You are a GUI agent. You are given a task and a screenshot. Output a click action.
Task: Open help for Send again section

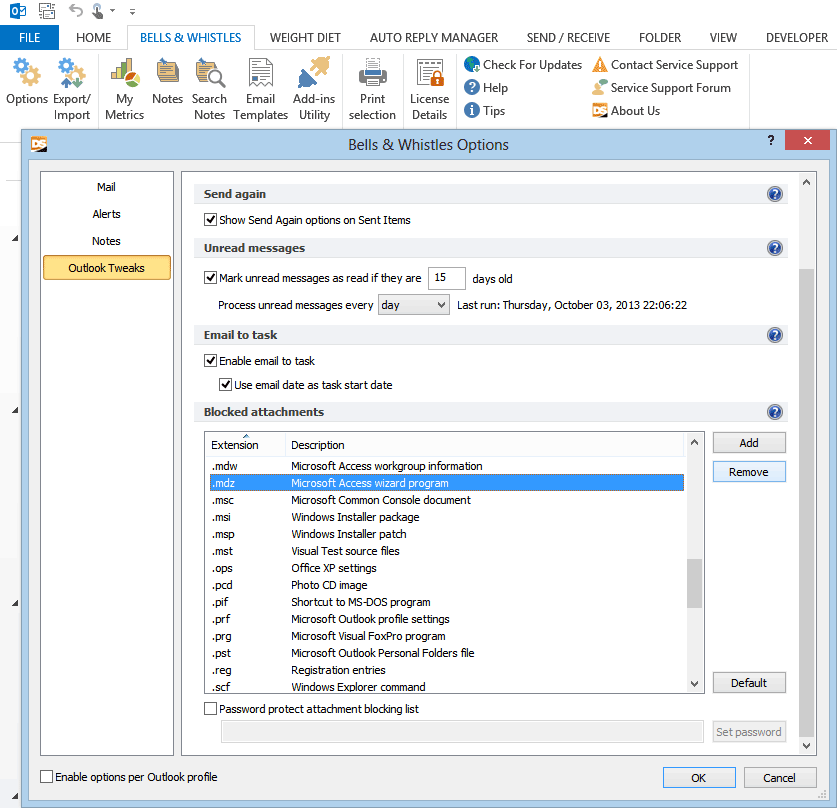pos(775,194)
